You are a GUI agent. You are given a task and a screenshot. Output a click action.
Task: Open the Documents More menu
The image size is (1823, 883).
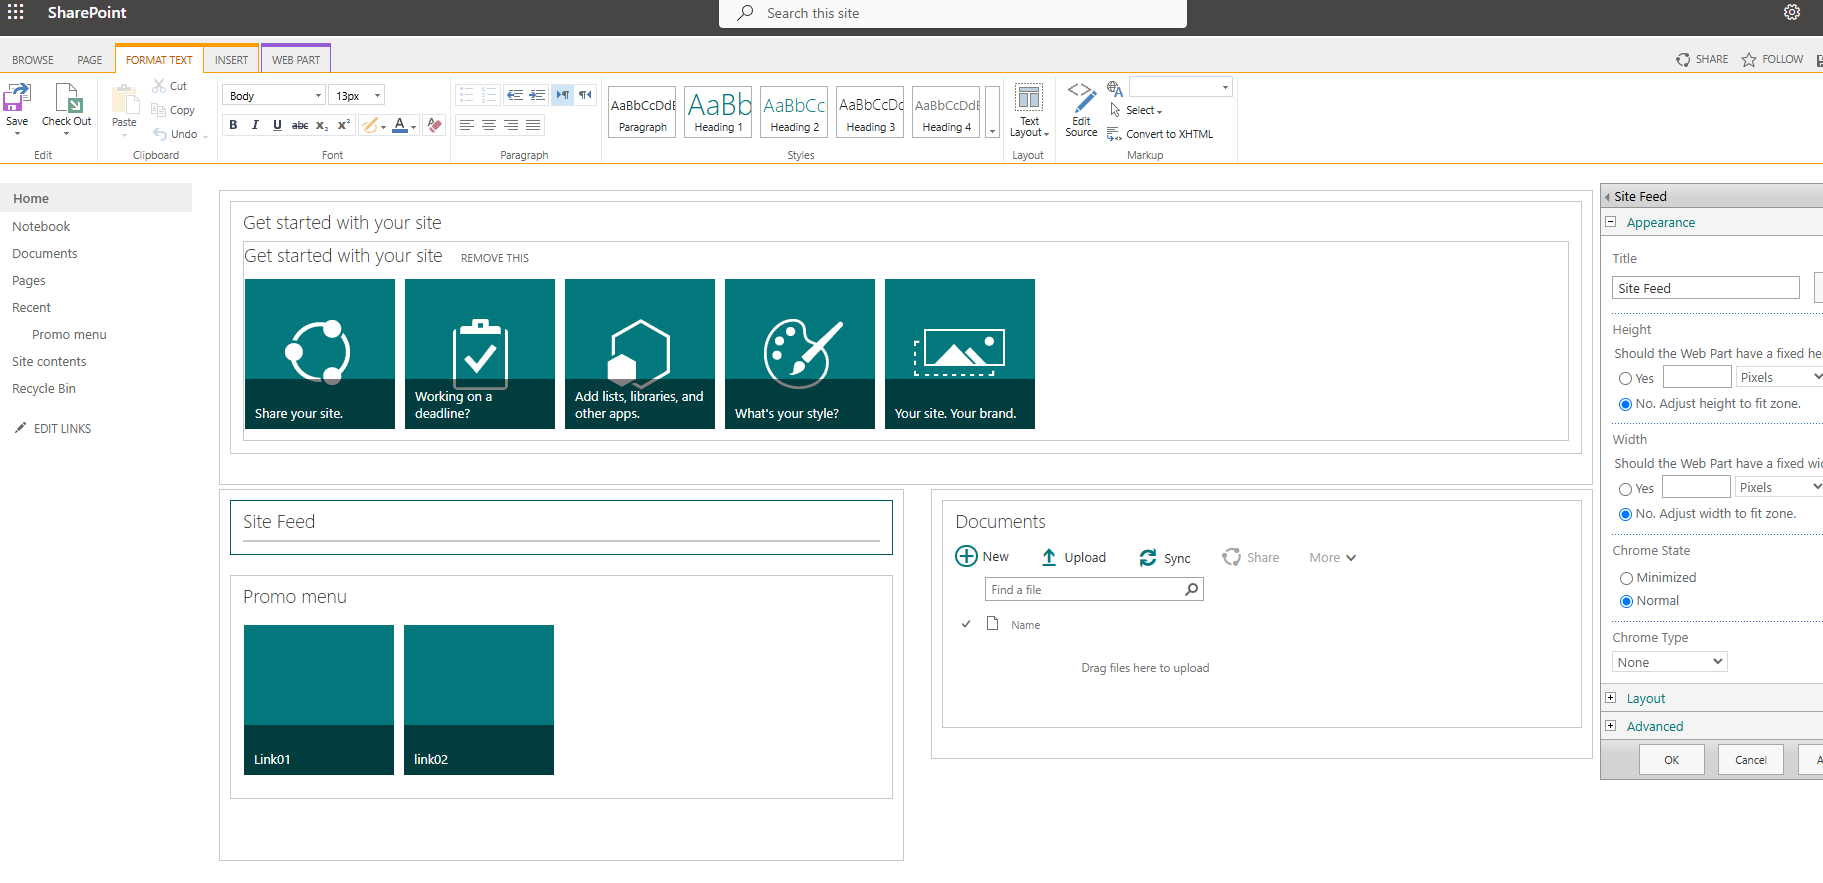1332,558
